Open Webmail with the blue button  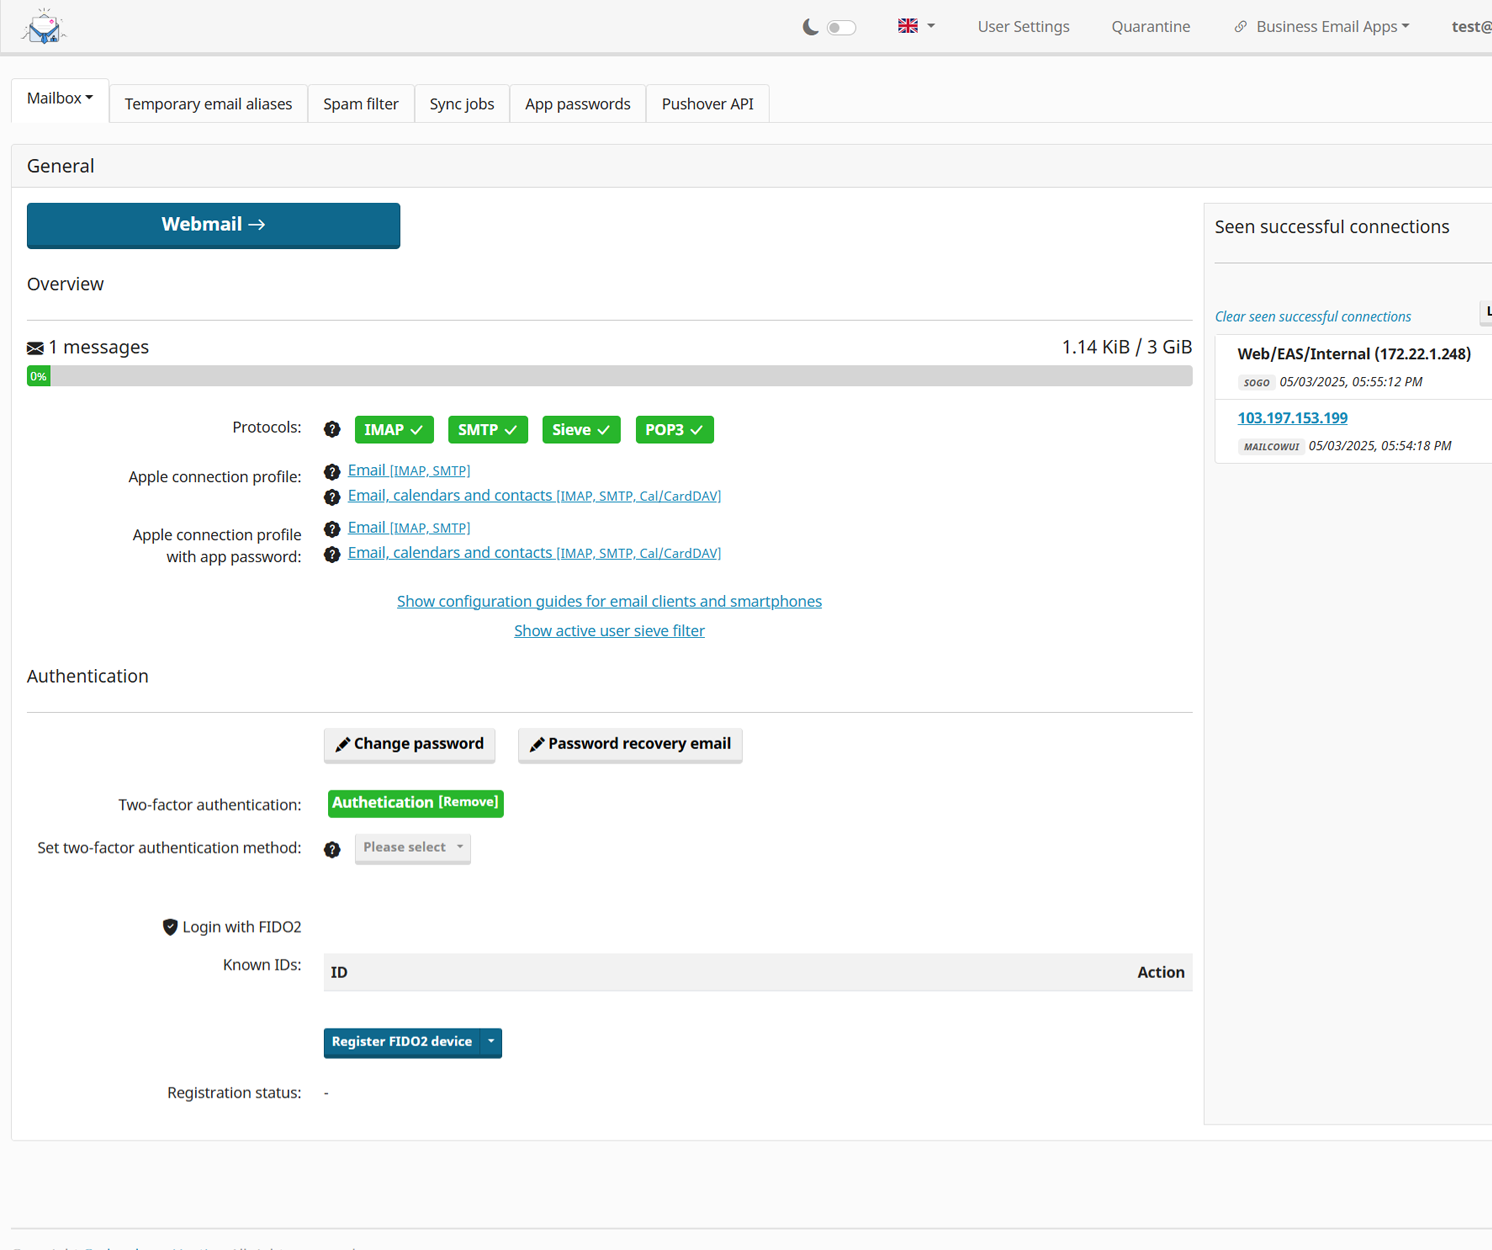213,225
